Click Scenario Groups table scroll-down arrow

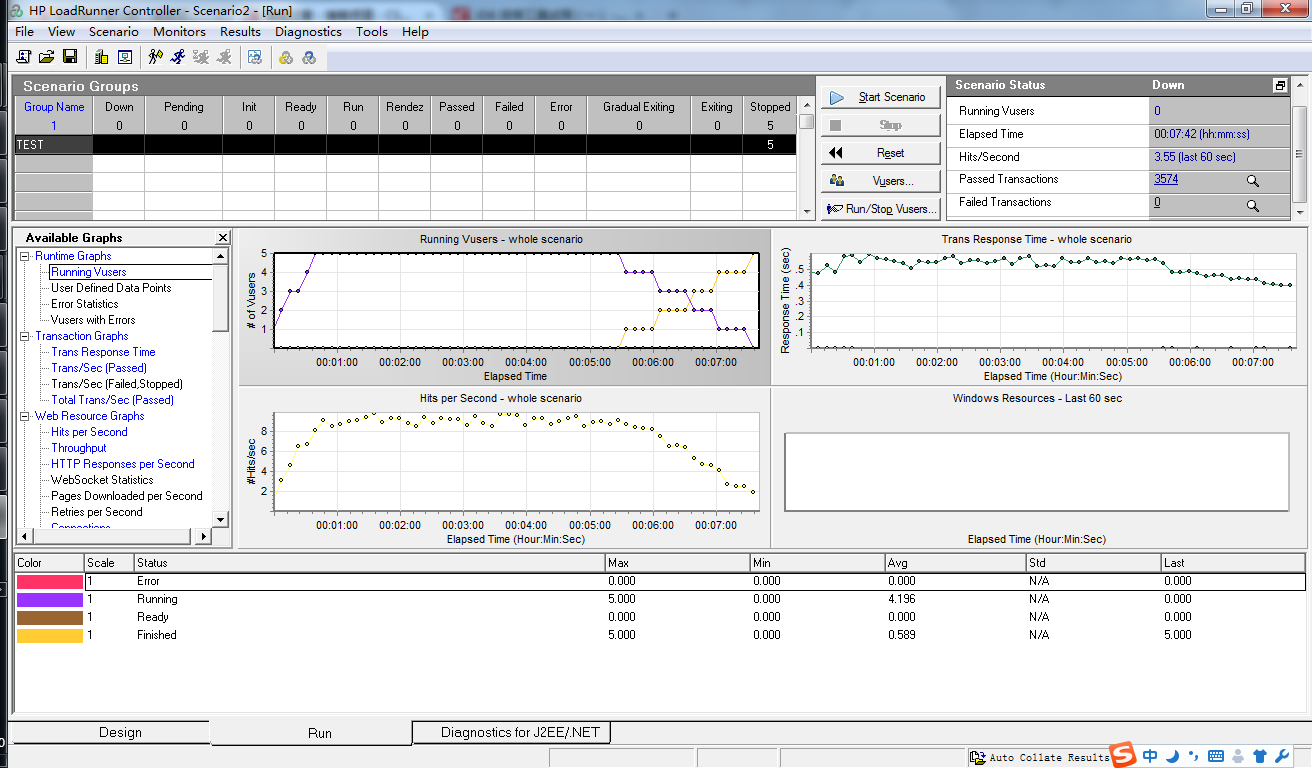pyautogui.click(x=806, y=212)
